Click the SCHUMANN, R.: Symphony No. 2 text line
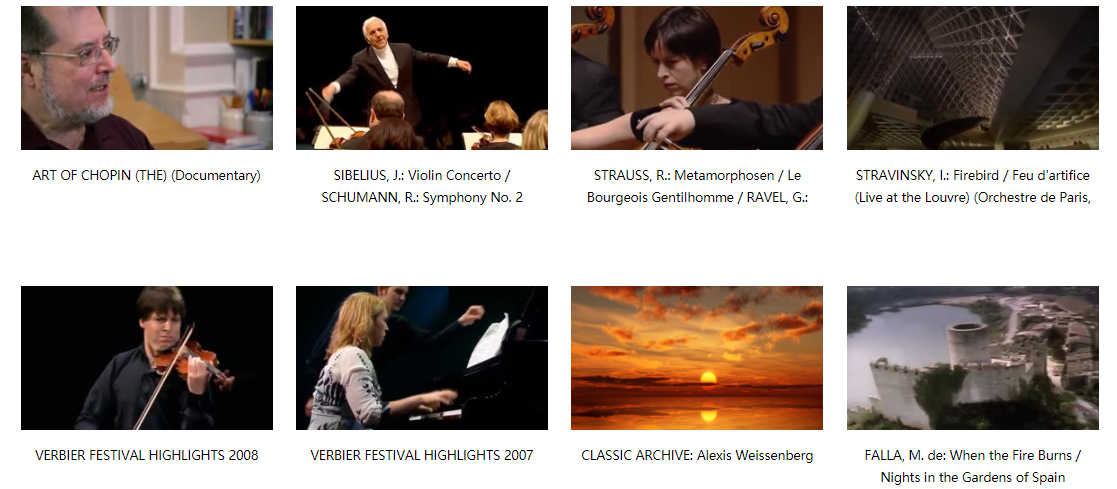The image size is (1117, 489). point(422,197)
